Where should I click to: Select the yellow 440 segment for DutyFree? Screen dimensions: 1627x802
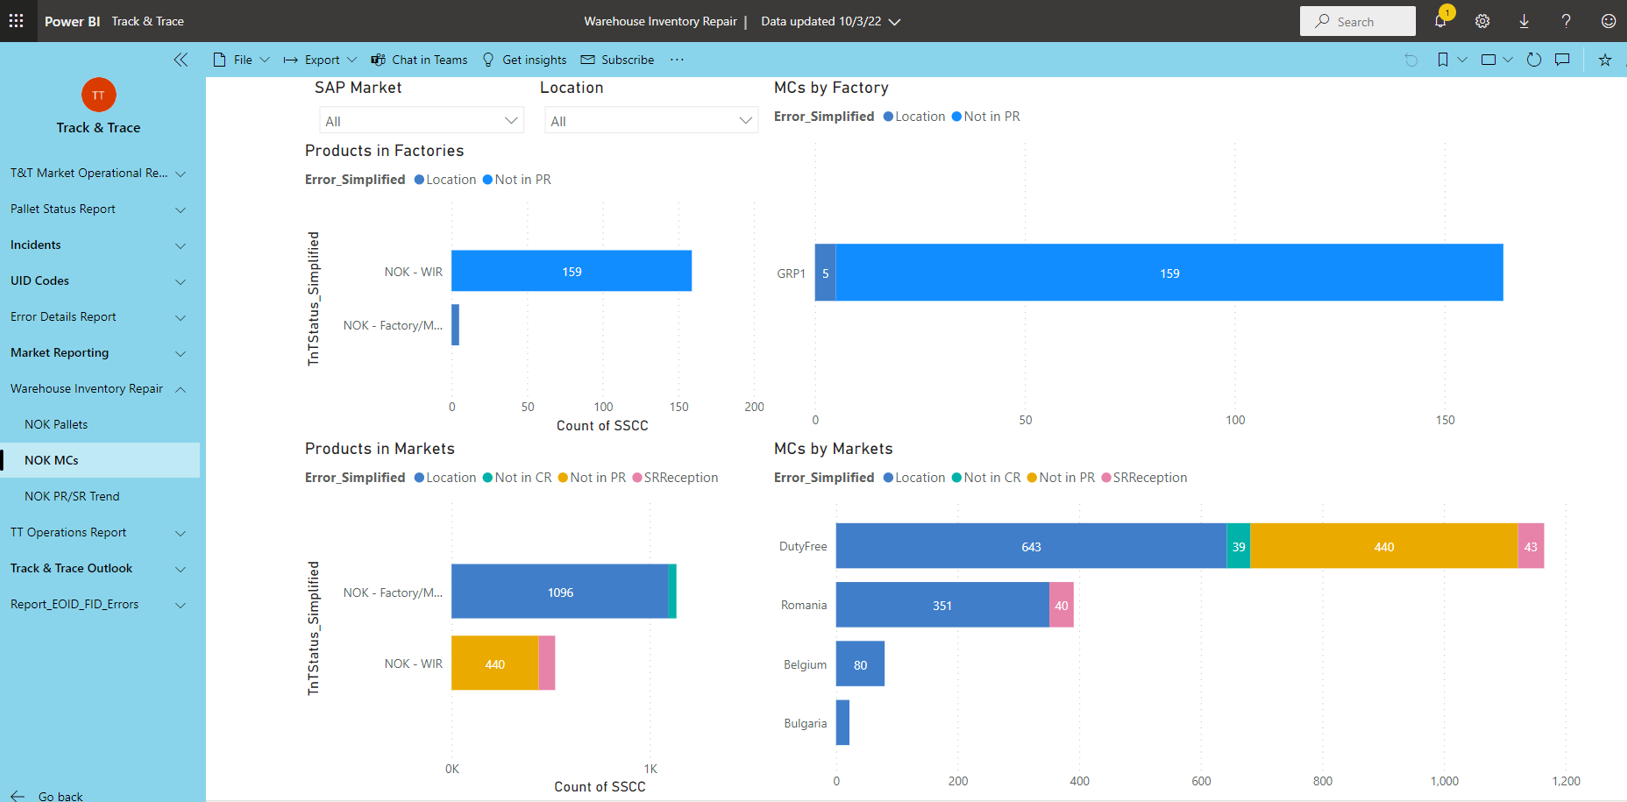pyautogui.click(x=1384, y=546)
